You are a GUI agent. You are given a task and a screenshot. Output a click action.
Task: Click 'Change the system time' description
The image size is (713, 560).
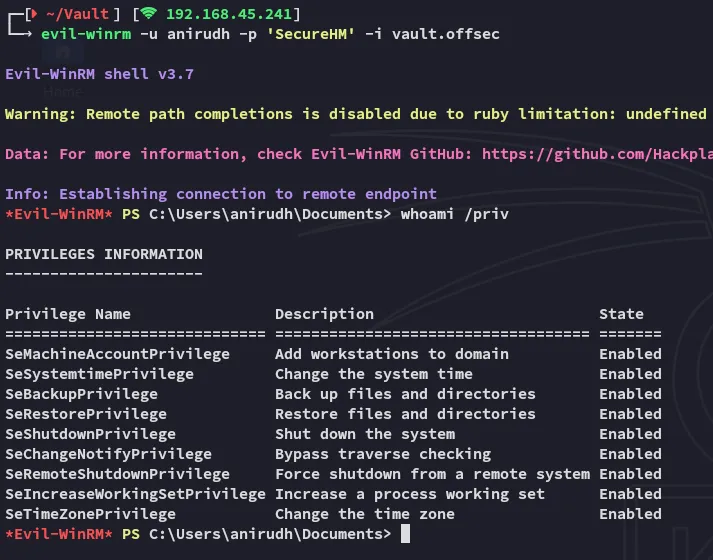pyautogui.click(x=374, y=374)
